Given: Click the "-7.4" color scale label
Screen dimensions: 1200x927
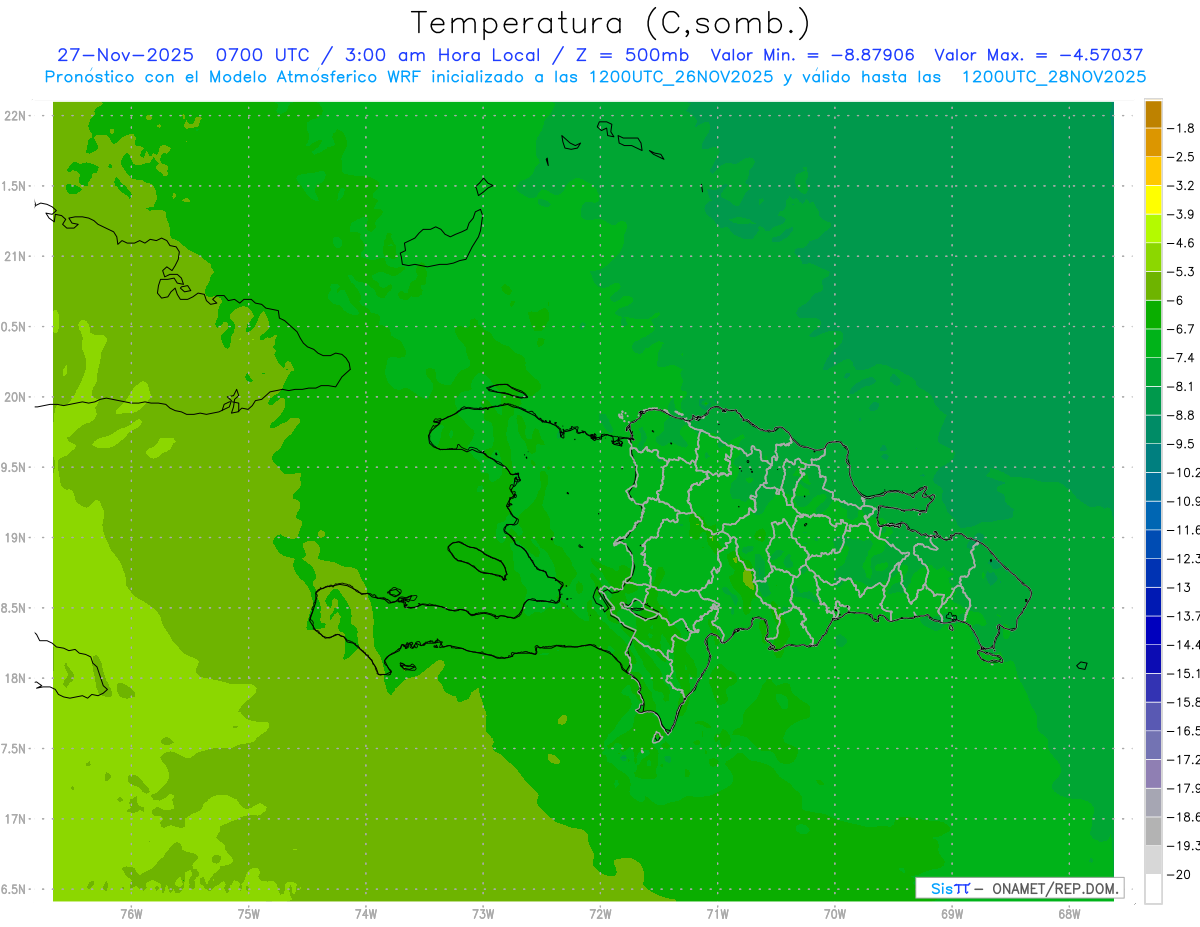Looking at the screenshot, I should [1181, 357].
